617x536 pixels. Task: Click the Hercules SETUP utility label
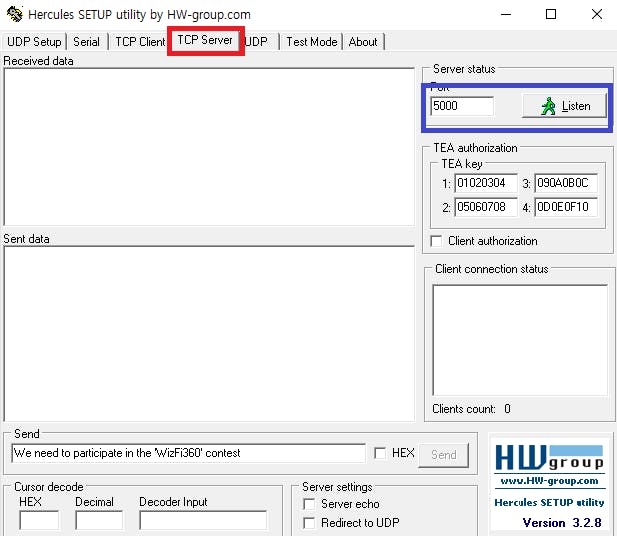click(549, 503)
